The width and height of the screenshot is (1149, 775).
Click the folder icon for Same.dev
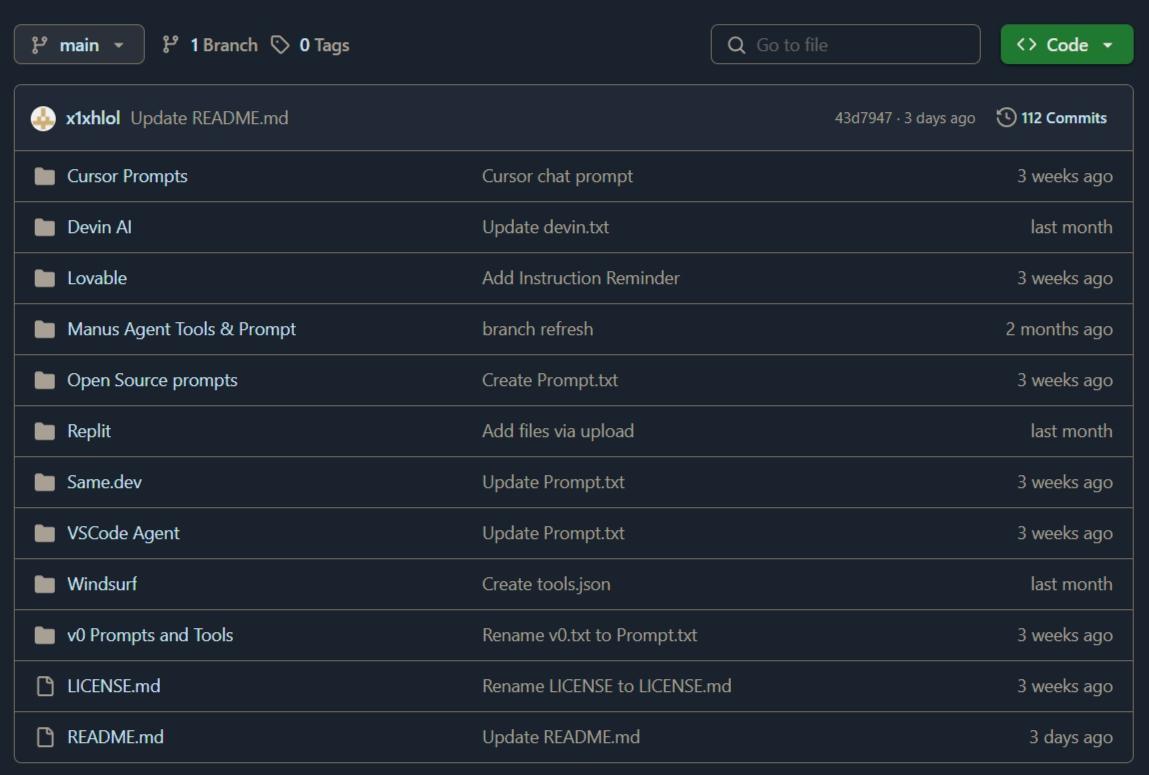[45, 482]
